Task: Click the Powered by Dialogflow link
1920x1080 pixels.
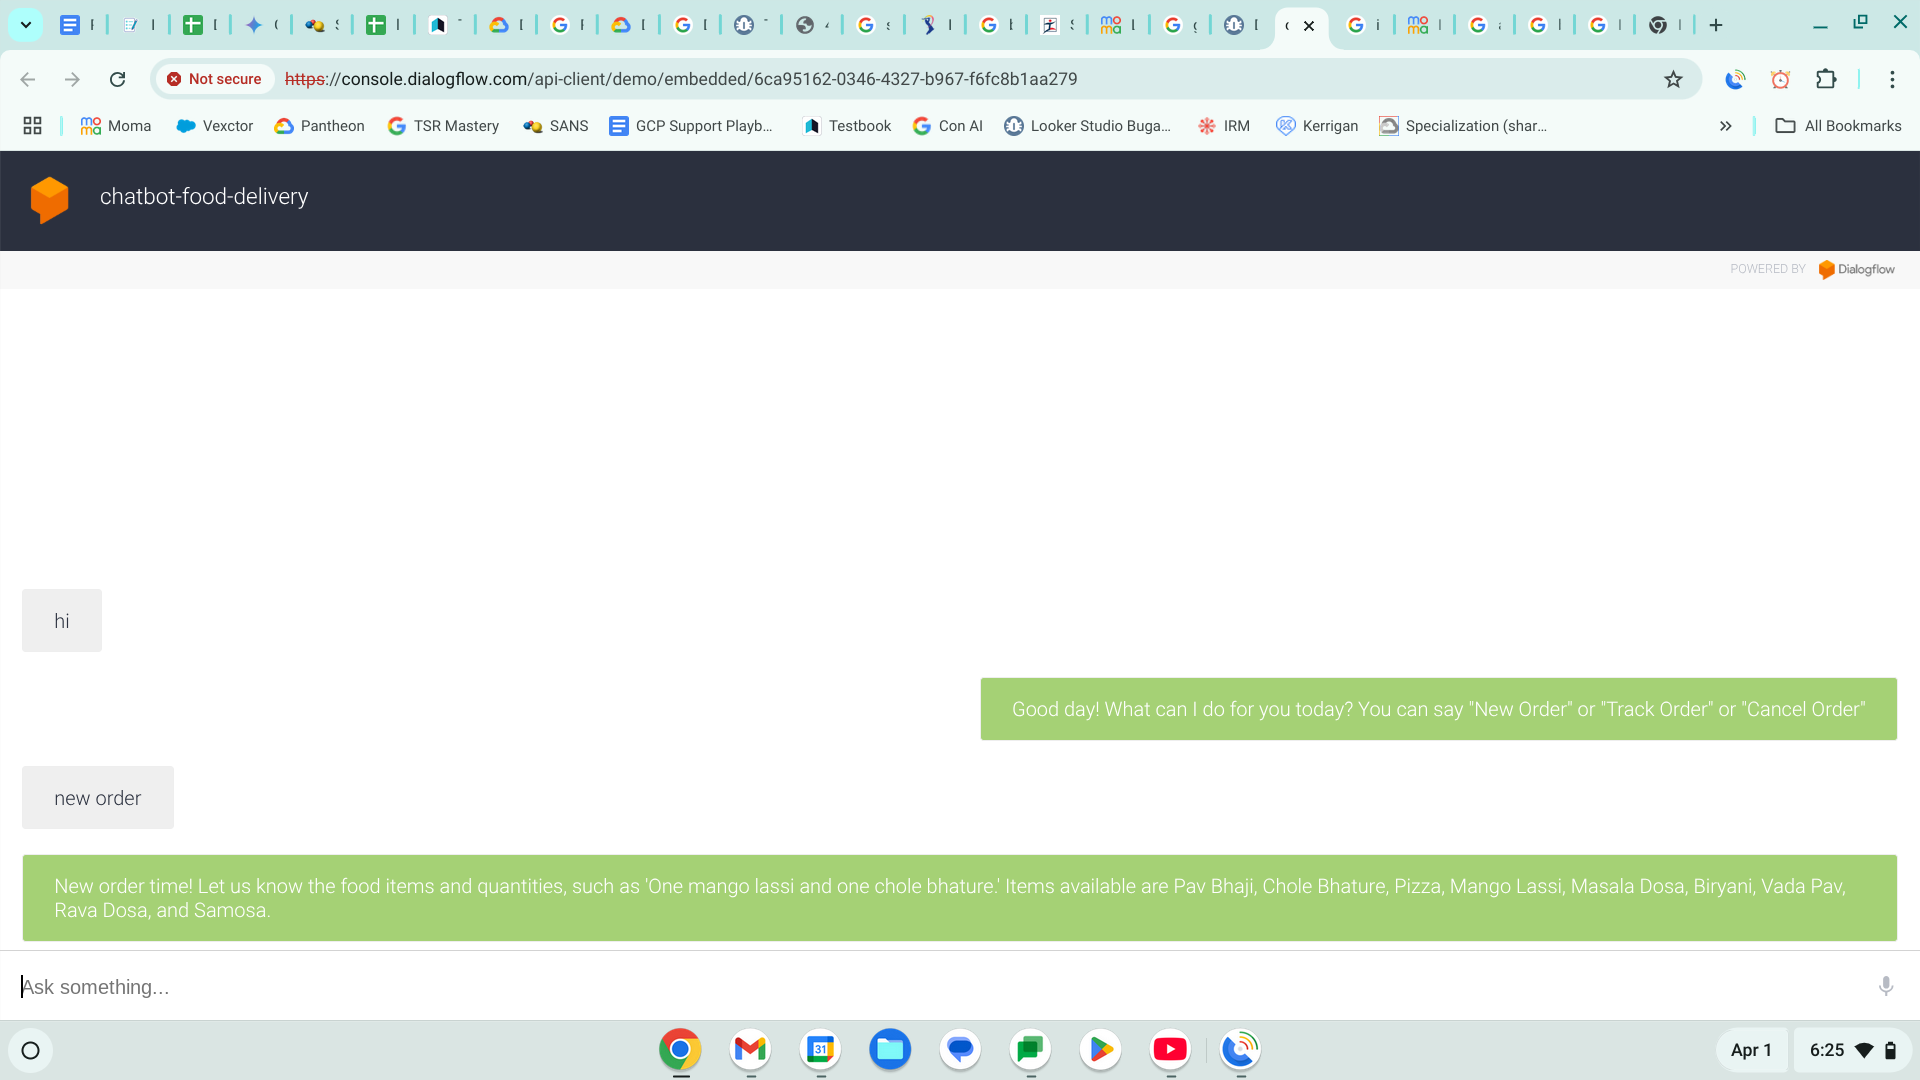Action: click(1855, 269)
